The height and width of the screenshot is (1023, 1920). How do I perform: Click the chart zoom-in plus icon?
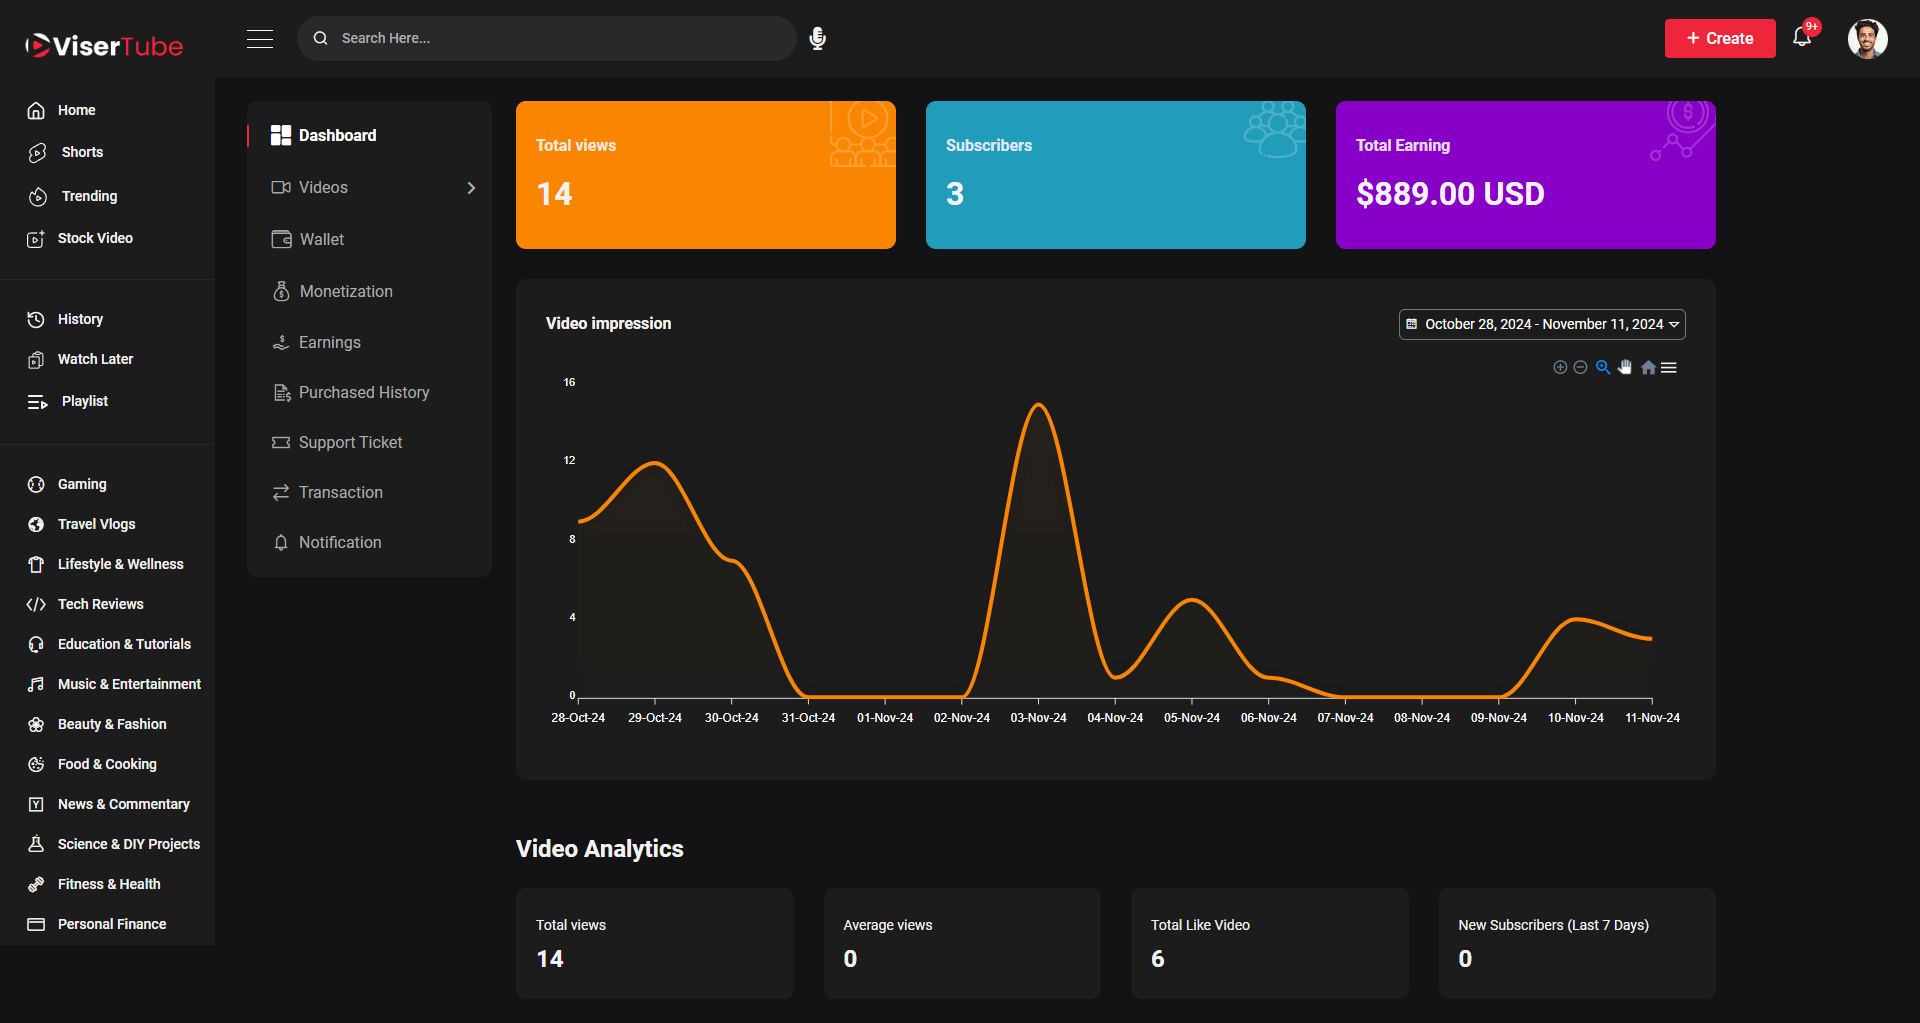point(1559,367)
